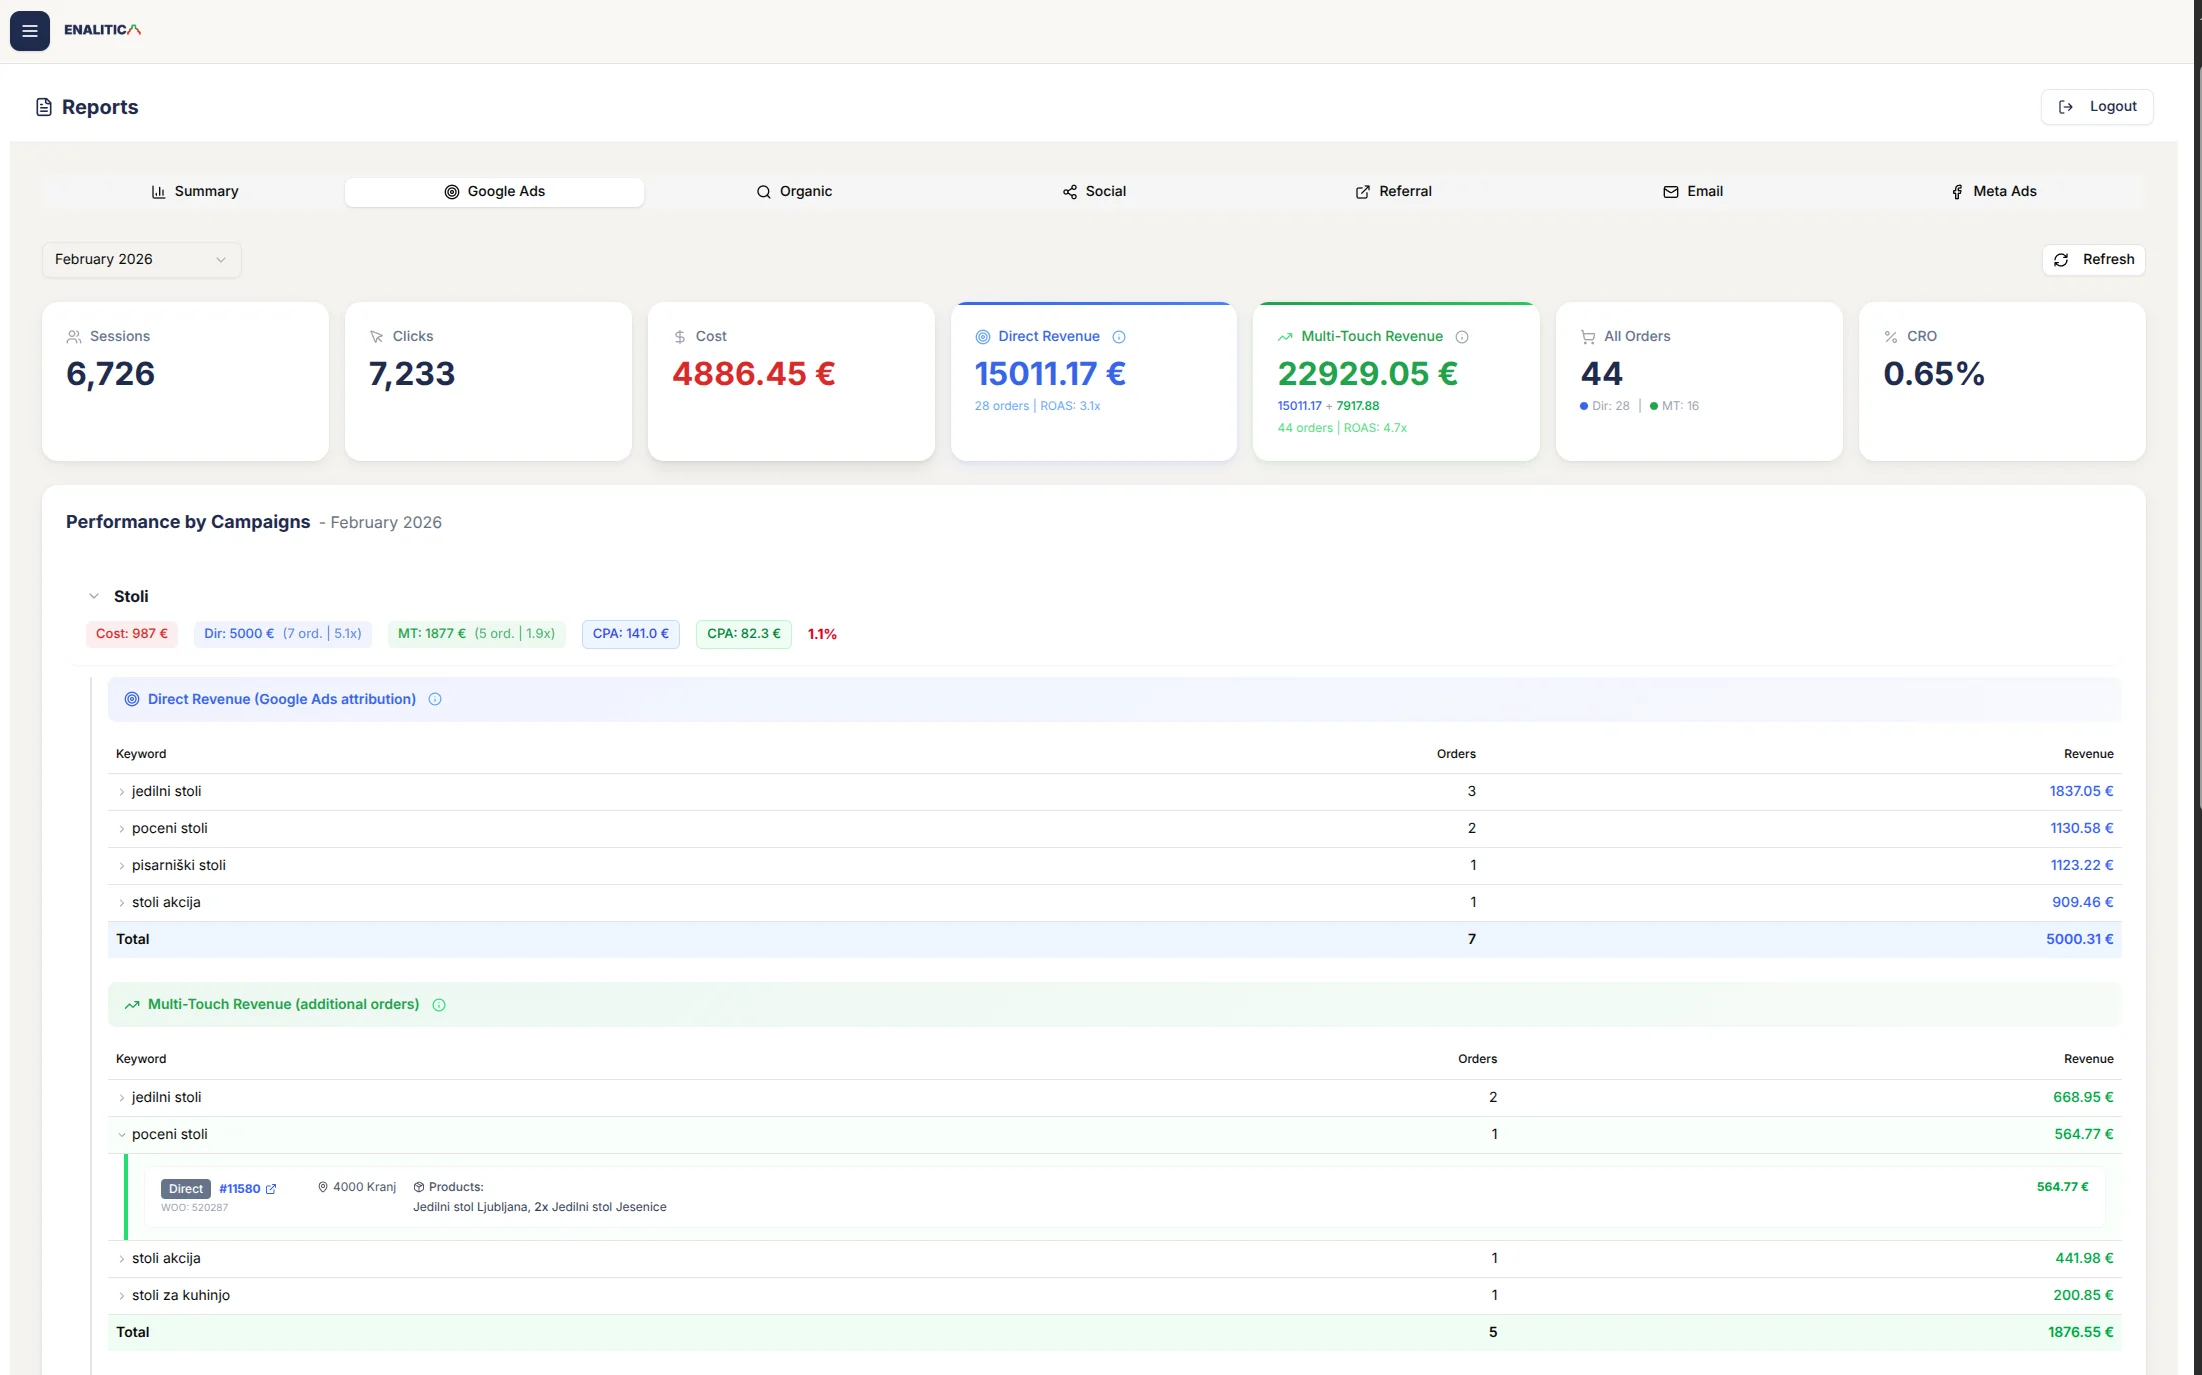
Task: Switch to the Summary tab
Action: [195, 191]
